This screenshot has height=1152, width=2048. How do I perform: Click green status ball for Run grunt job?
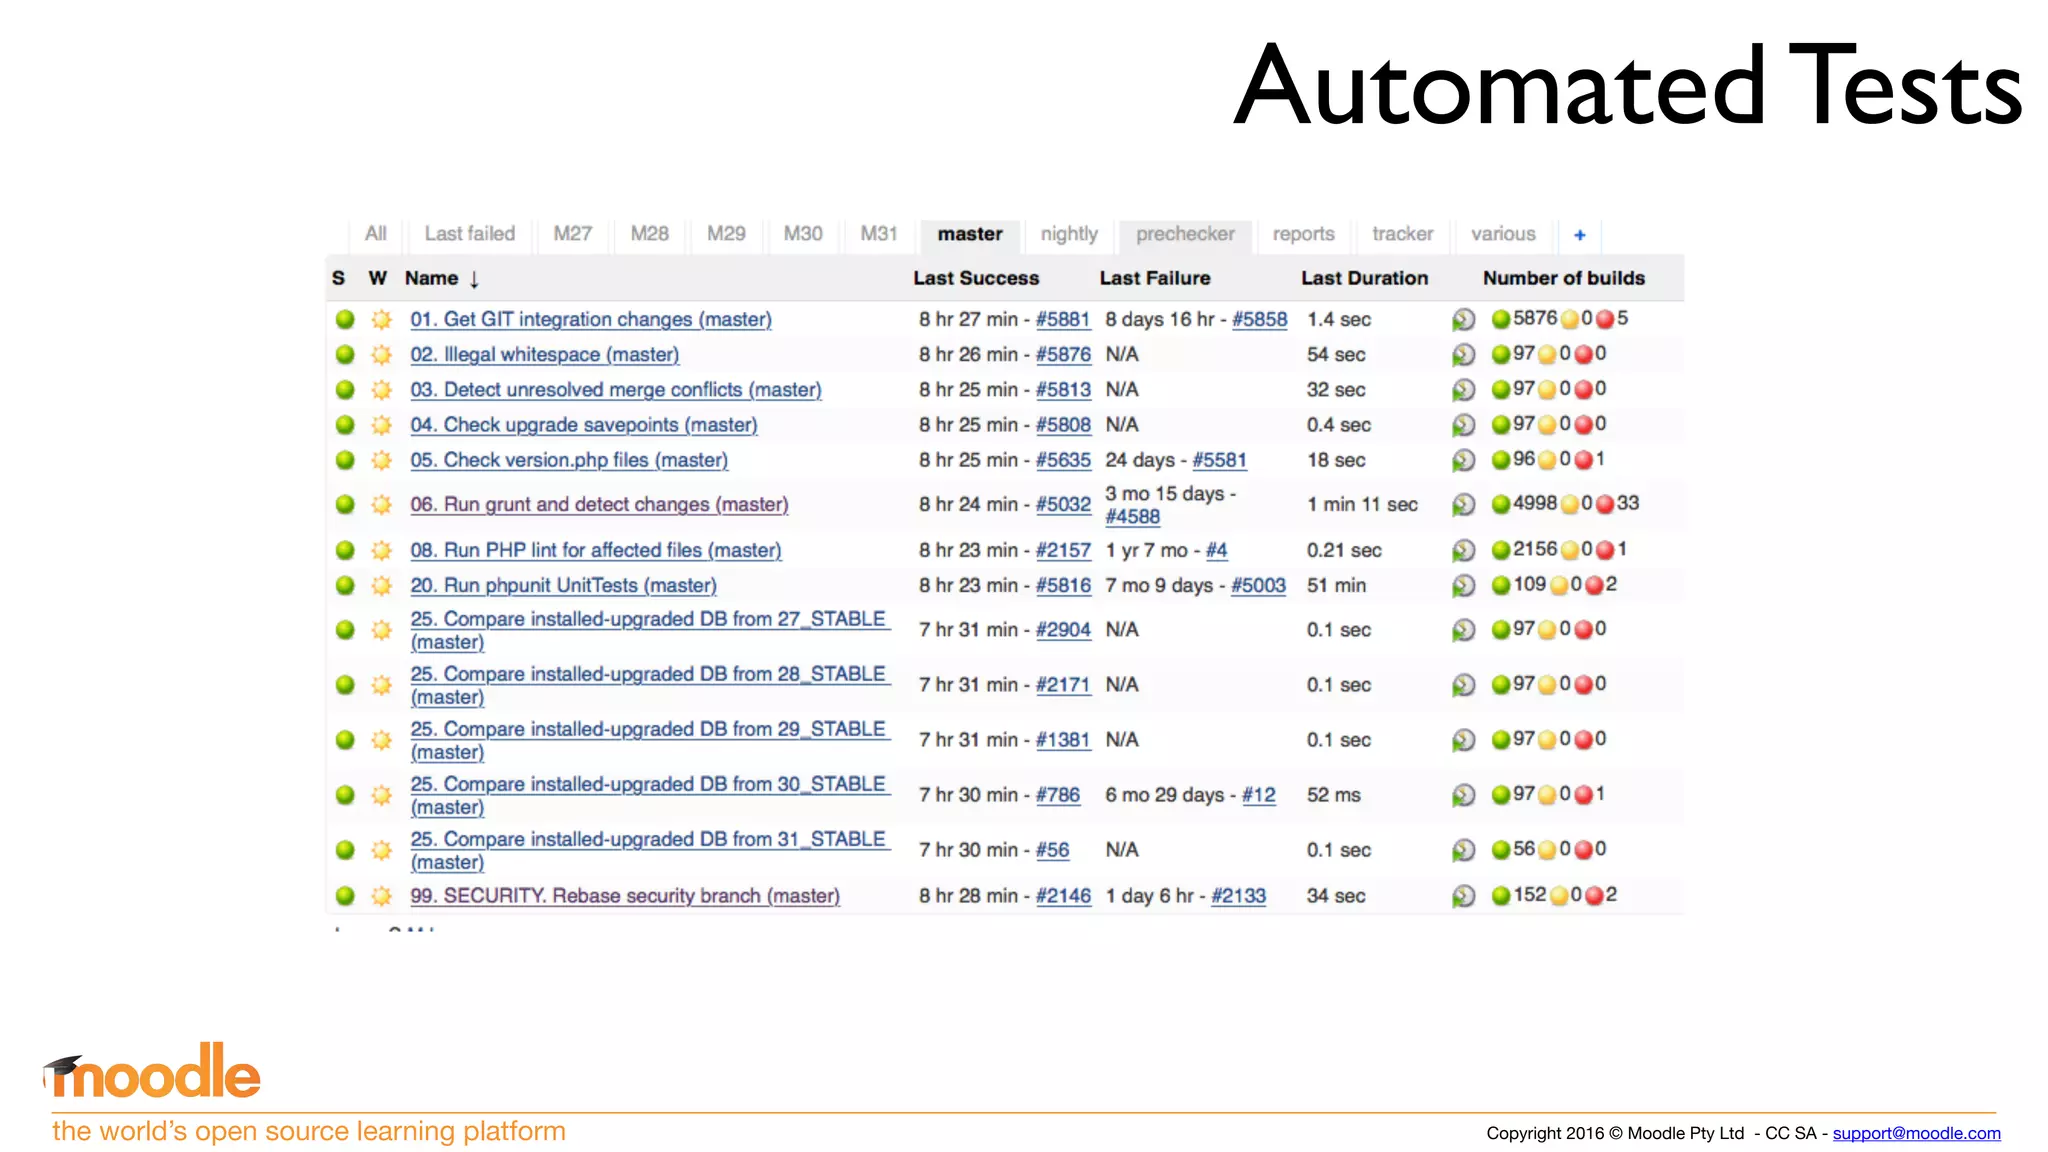345,504
